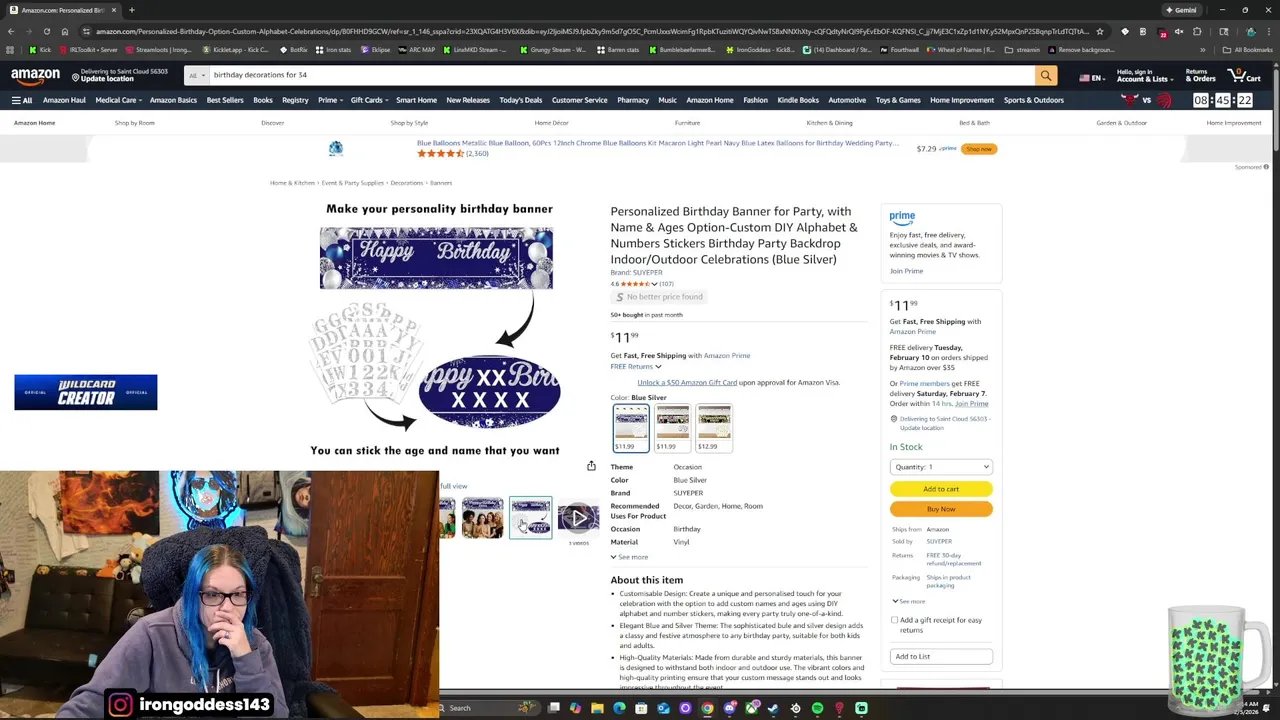
Task: Click the Amazon logo home link
Action: click(35, 75)
